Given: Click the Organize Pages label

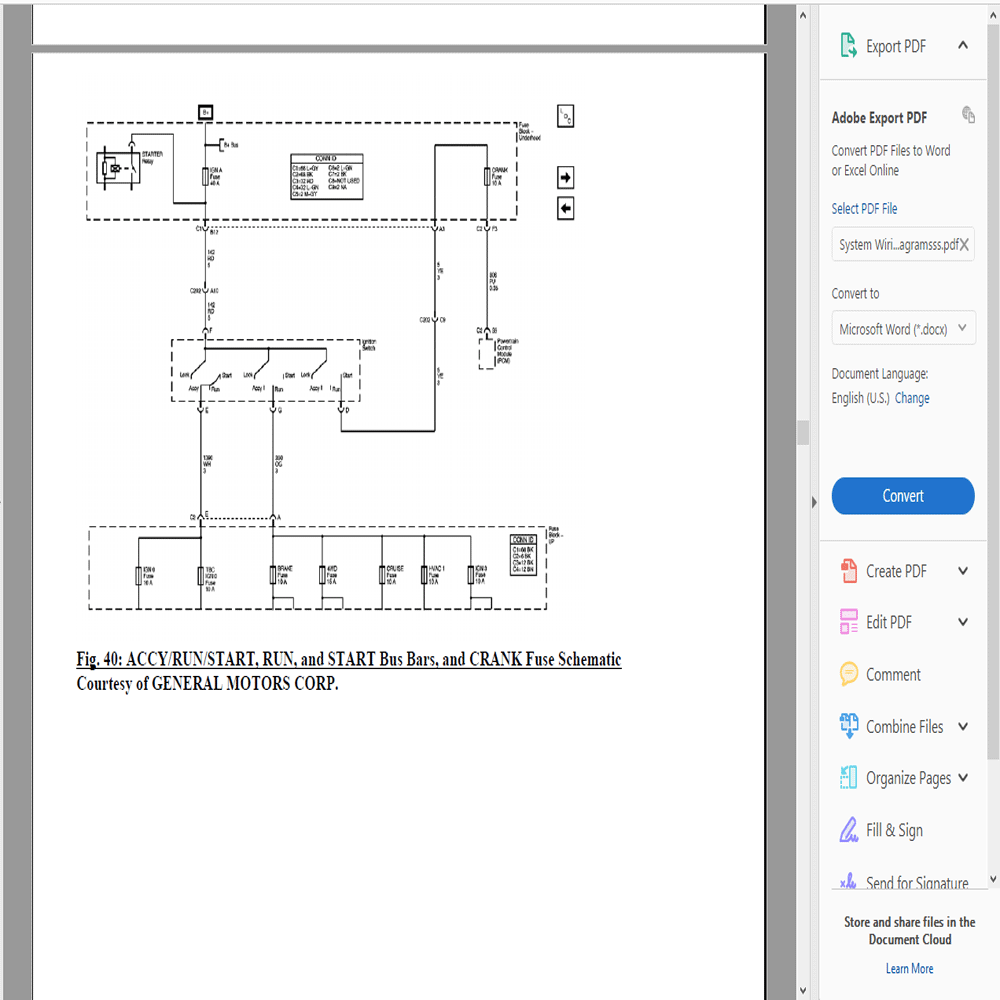Looking at the screenshot, I should tap(908, 778).
